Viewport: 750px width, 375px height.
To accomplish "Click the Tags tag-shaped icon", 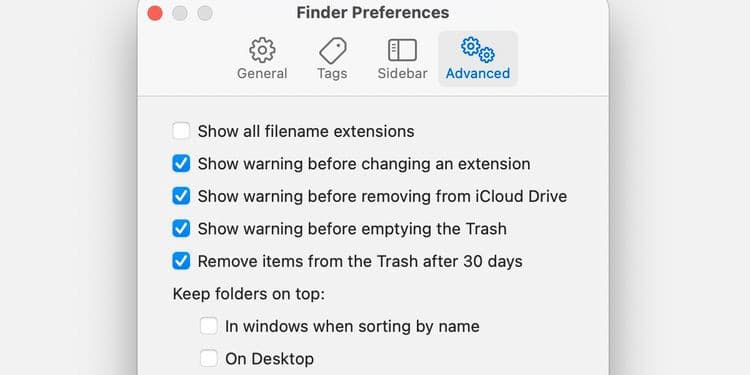I will pos(332,51).
